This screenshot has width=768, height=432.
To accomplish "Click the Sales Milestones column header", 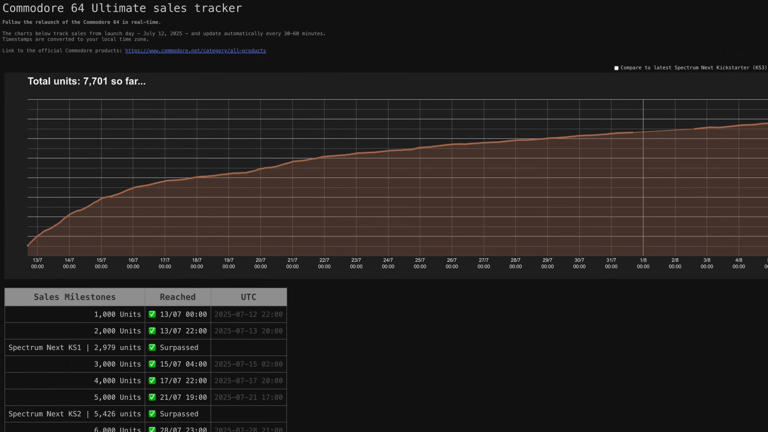I will click(75, 297).
